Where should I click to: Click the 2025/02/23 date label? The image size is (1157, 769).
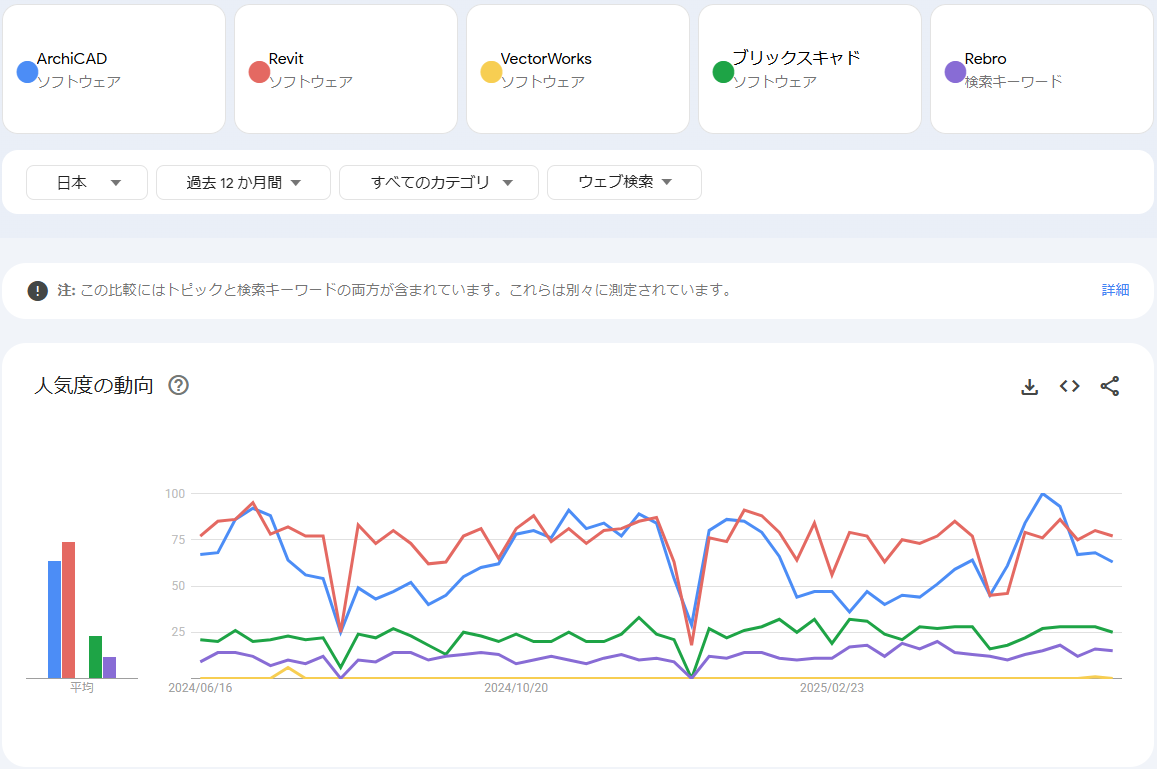[832, 688]
